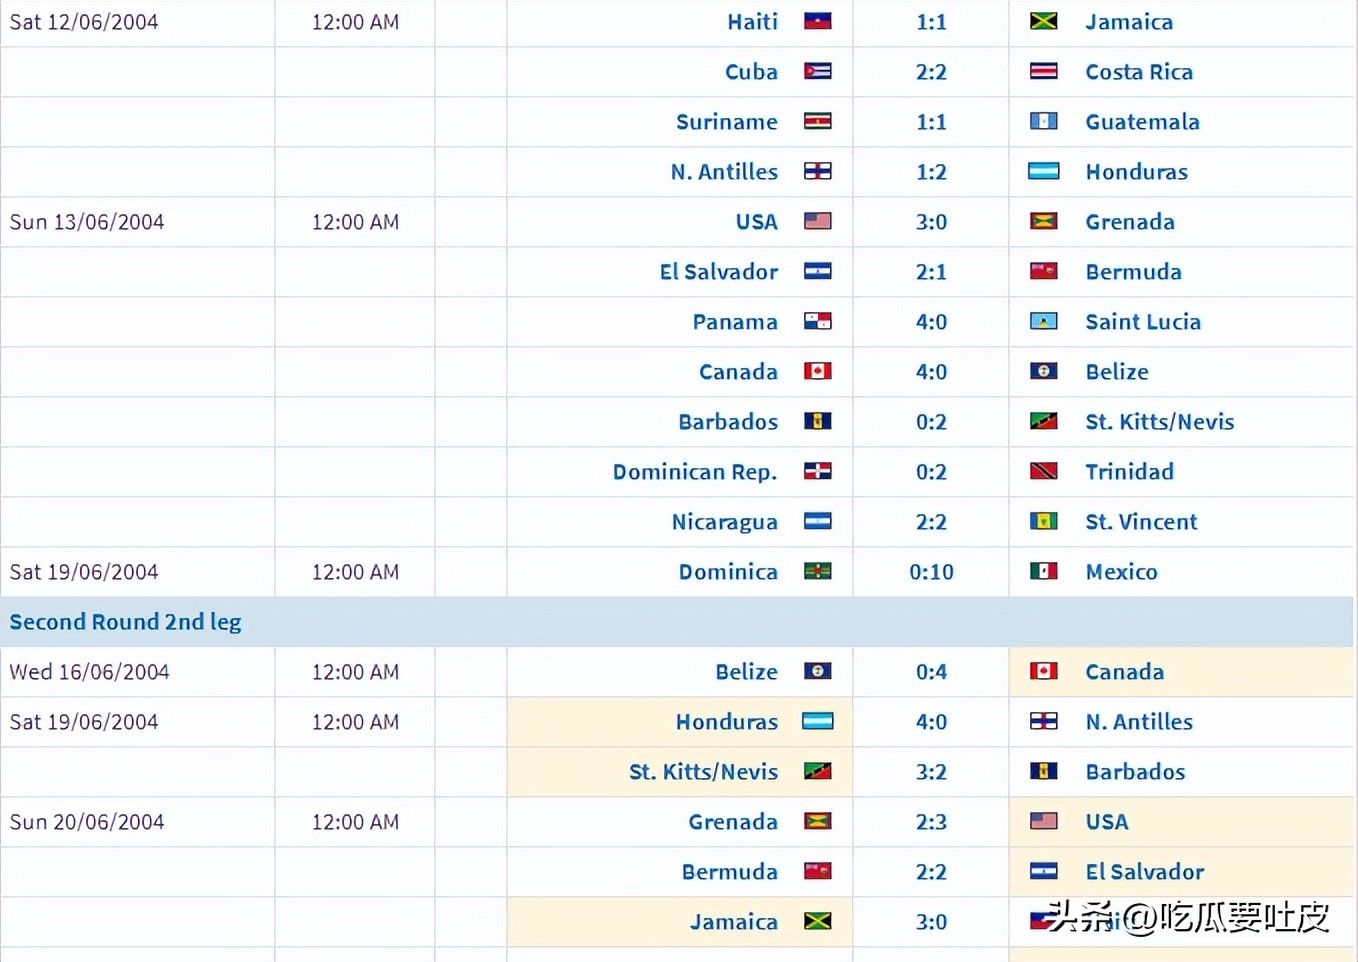The image size is (1358, 962).
Task: Open the Mexico team link
Action: [x=1121, y=572]
